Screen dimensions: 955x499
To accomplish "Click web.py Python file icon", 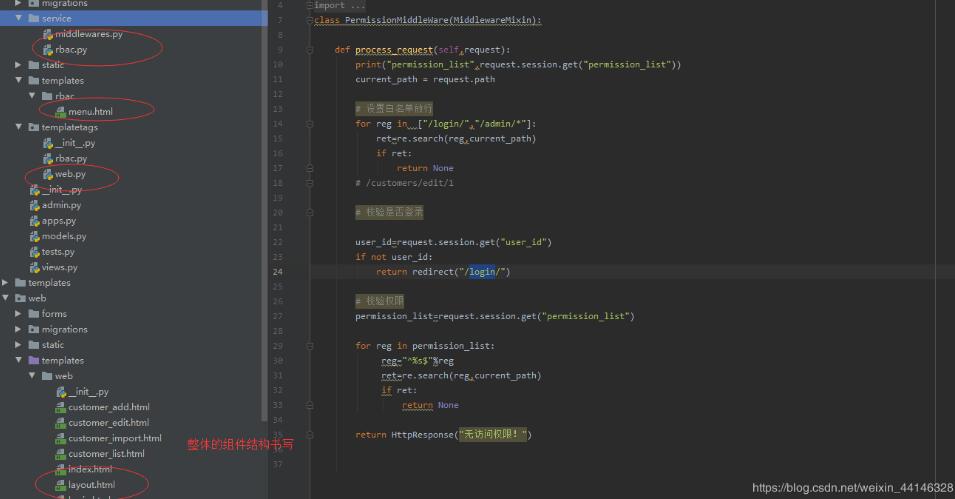I will [48, 174].
